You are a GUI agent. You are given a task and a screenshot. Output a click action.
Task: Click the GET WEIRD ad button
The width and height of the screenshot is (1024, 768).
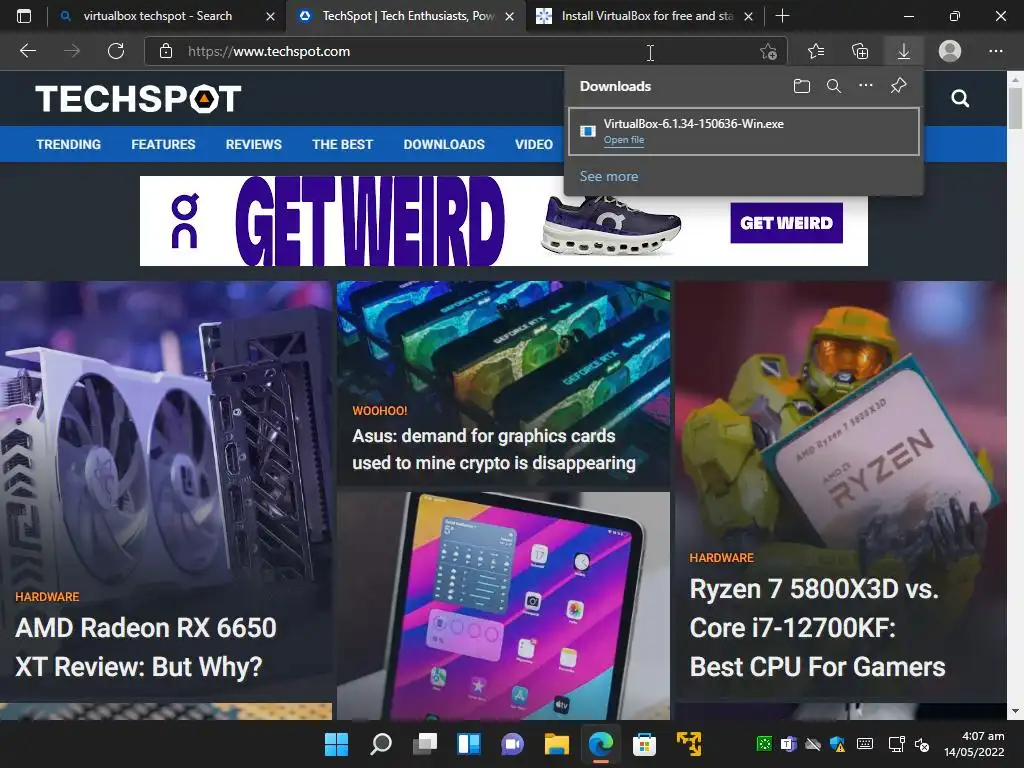click(x=786, y=223)
